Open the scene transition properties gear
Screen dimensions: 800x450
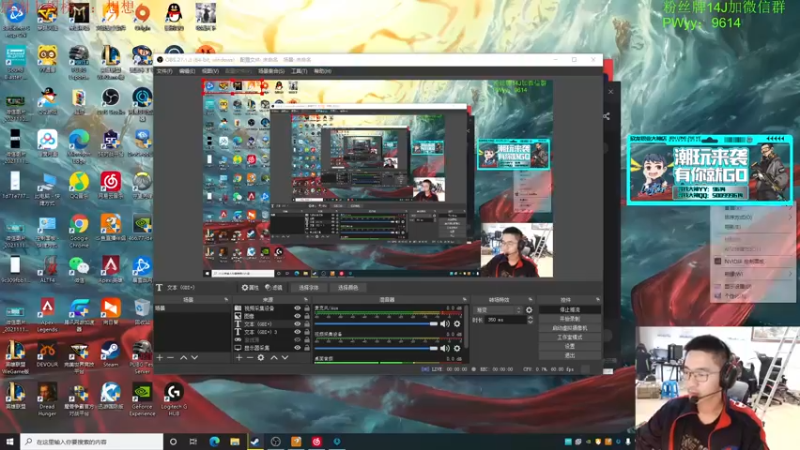[x=529, y=310]
